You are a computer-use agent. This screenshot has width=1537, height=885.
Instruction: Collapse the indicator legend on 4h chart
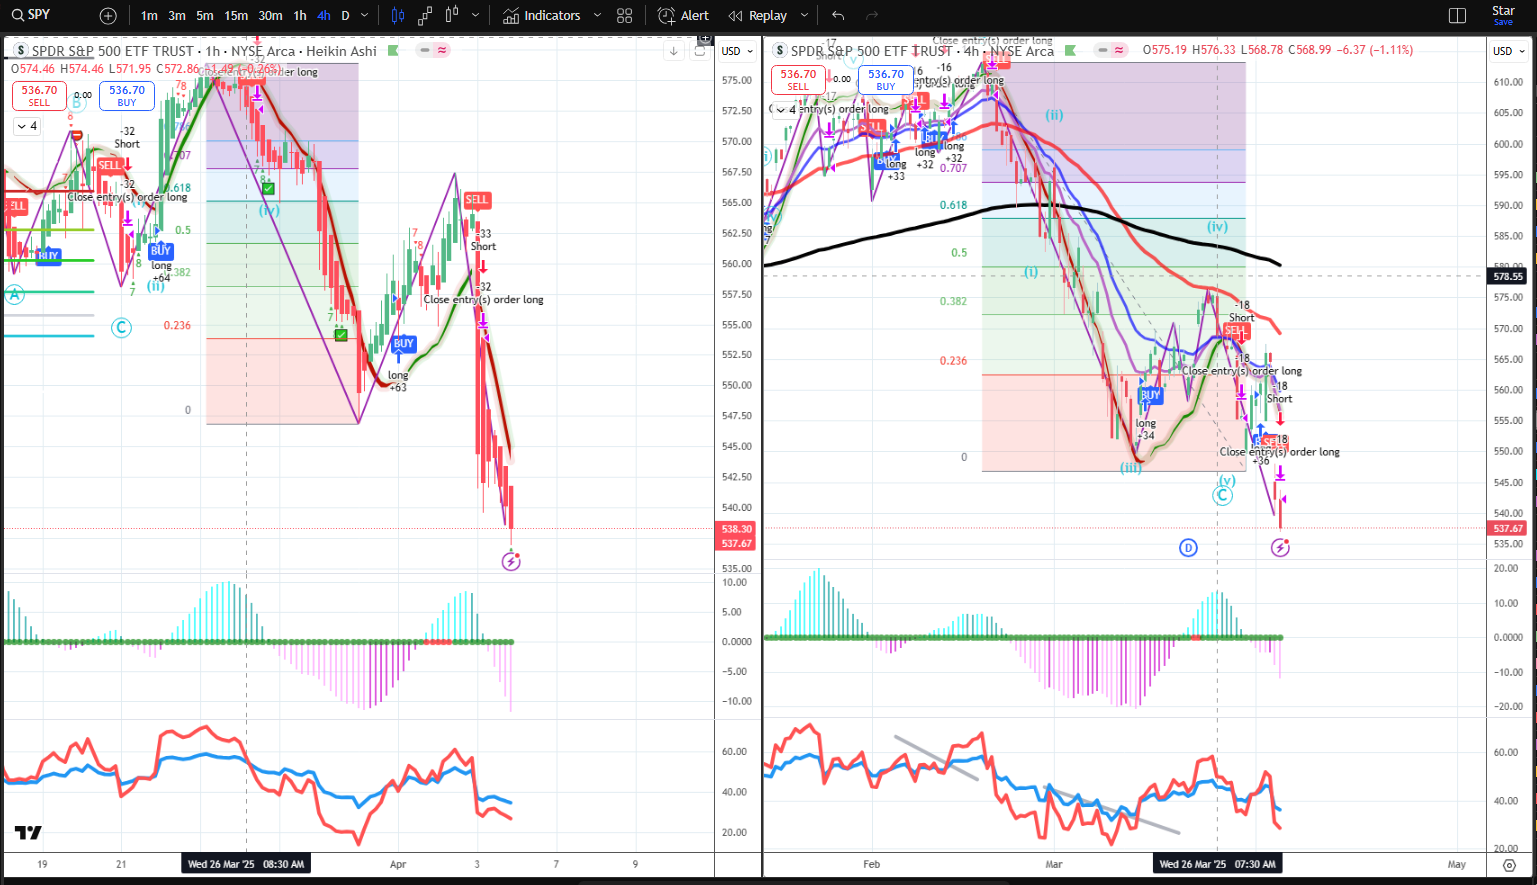pos(785,110)
